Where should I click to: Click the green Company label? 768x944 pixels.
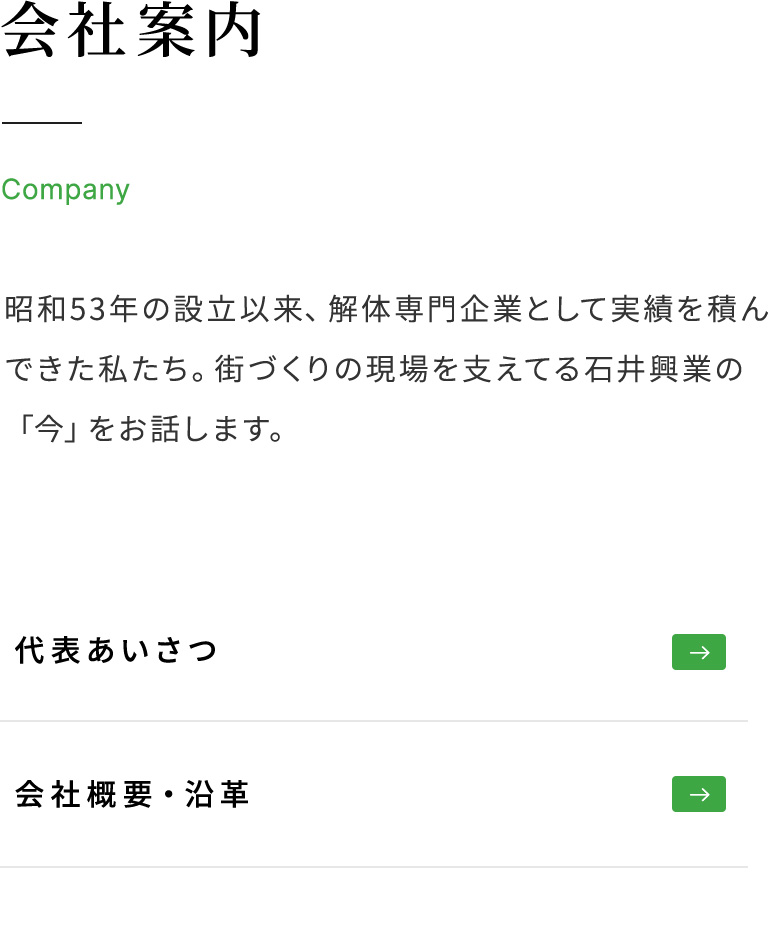coord(66,190)
